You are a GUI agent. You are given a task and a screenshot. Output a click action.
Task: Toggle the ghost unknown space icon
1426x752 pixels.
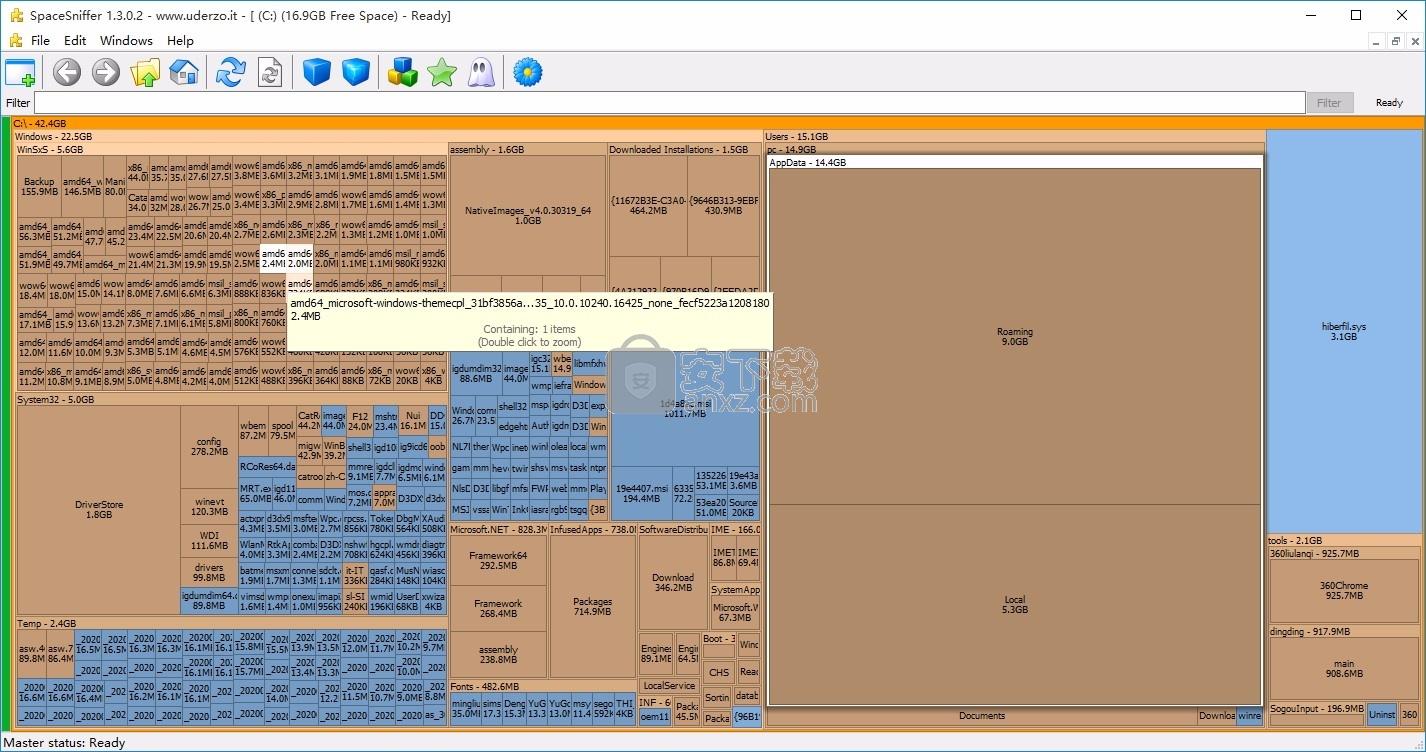click(481, 72)
